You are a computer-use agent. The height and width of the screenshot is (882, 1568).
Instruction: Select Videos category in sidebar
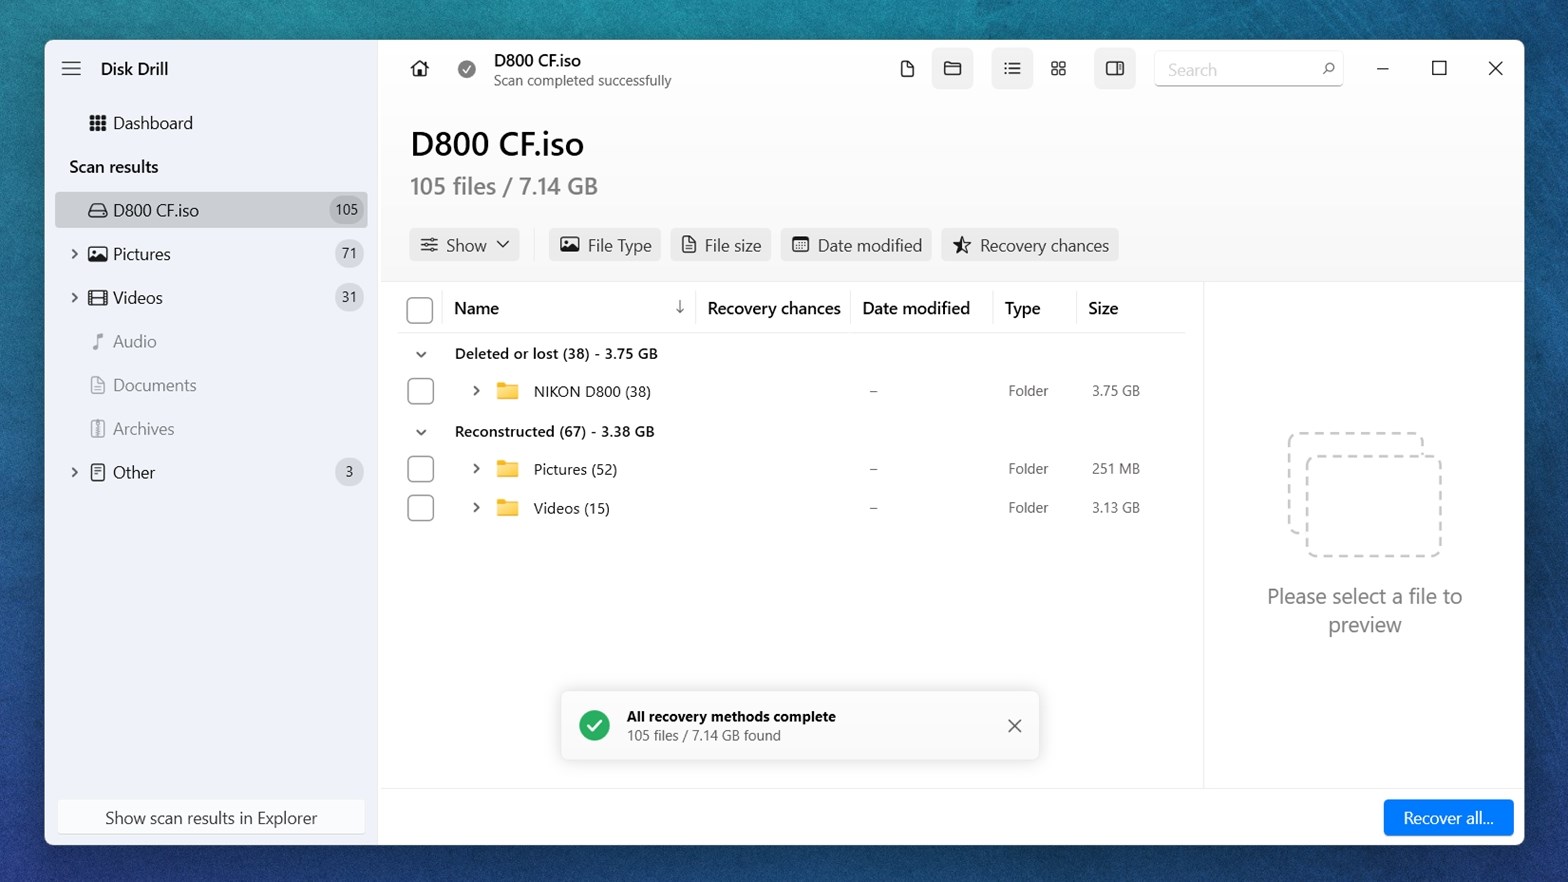[137, 298]
